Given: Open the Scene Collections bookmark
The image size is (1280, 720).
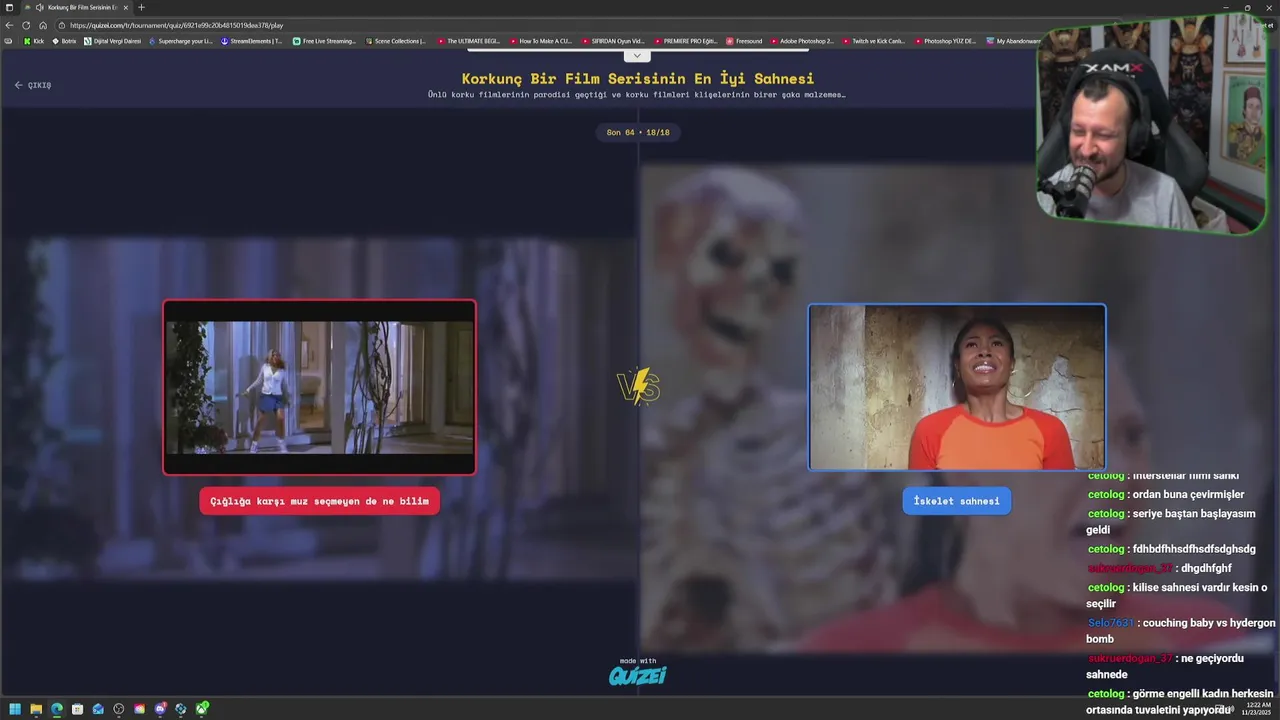Looking at the screenshot, I should click(x=396, y=41).
